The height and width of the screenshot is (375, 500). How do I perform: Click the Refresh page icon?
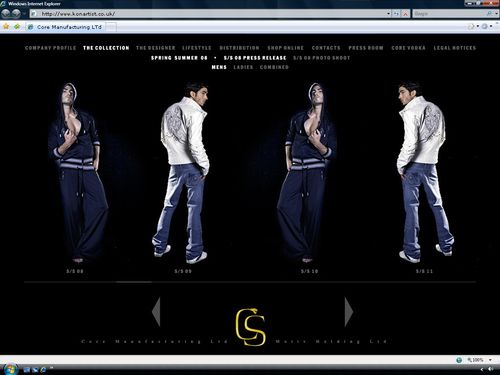click(396, 14)
